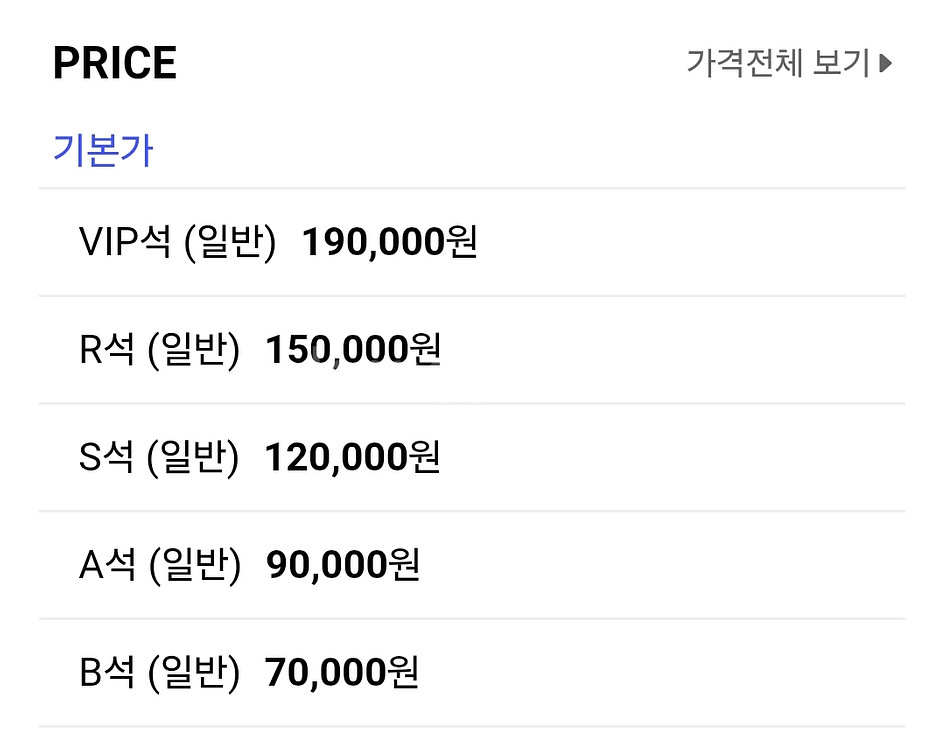Image resolution: width=945 pixels, height=750 pixels.
Task: Click the (일반) tag in the B석 row
Action: [x=194, y=675]
